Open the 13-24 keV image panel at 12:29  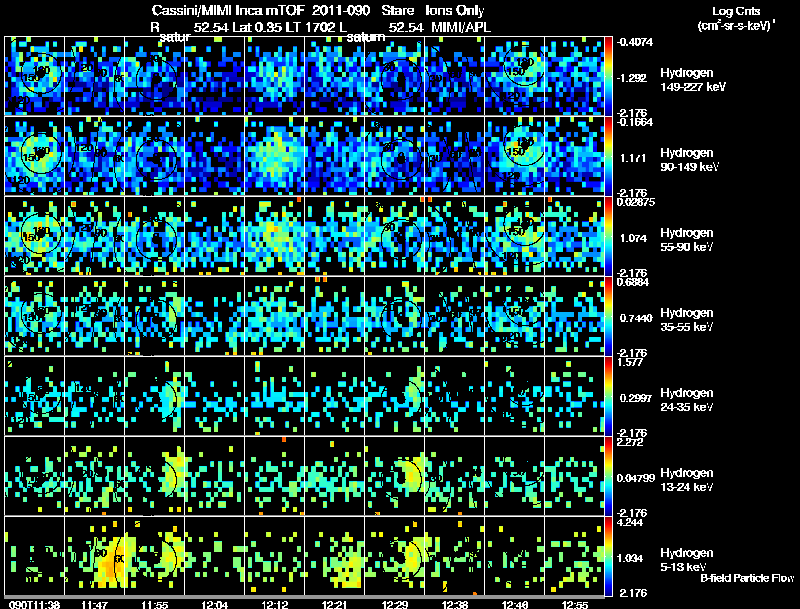pos(394,476)
